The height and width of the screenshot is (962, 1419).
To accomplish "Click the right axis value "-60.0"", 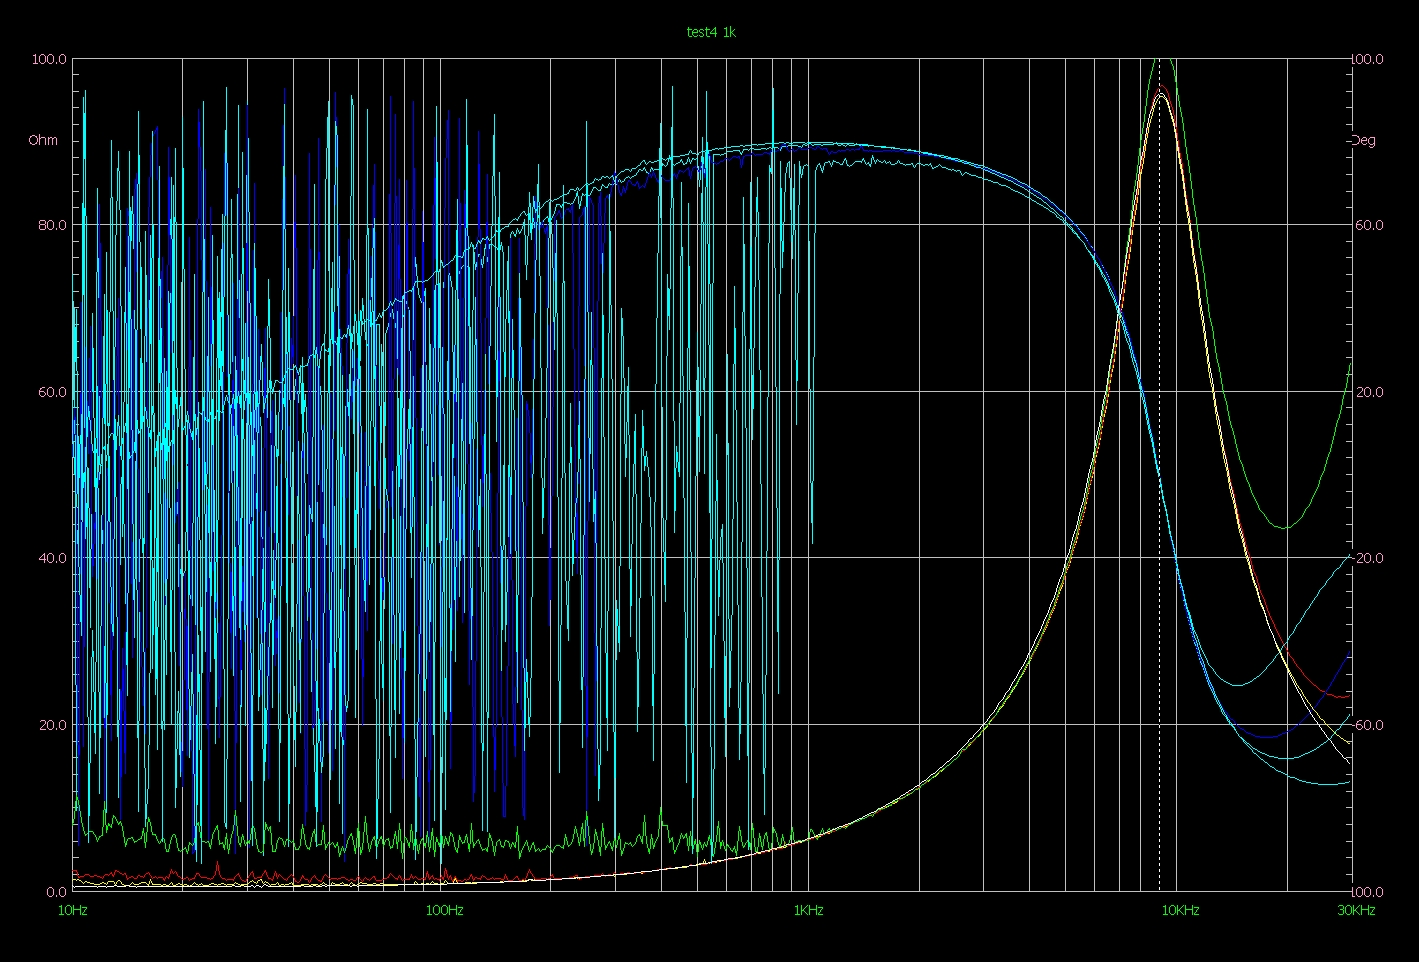I will point(1368,725).
